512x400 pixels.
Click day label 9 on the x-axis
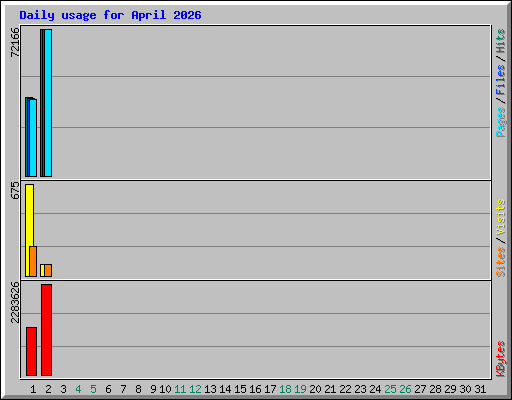[x=153, y=389]
